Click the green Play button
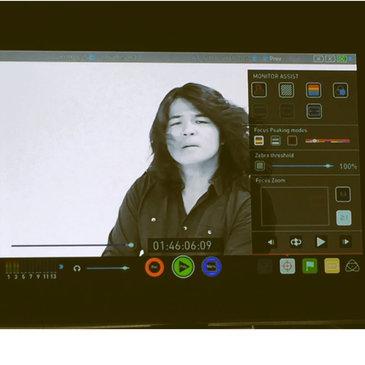This screenshot has width=365, height=365. point(183,267)
